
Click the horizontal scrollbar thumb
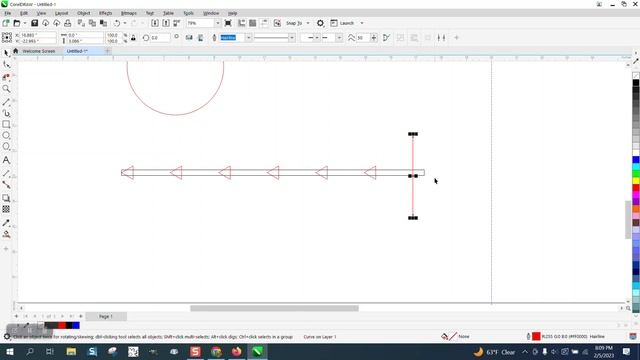pyautogui.click(x=274, y=308)
